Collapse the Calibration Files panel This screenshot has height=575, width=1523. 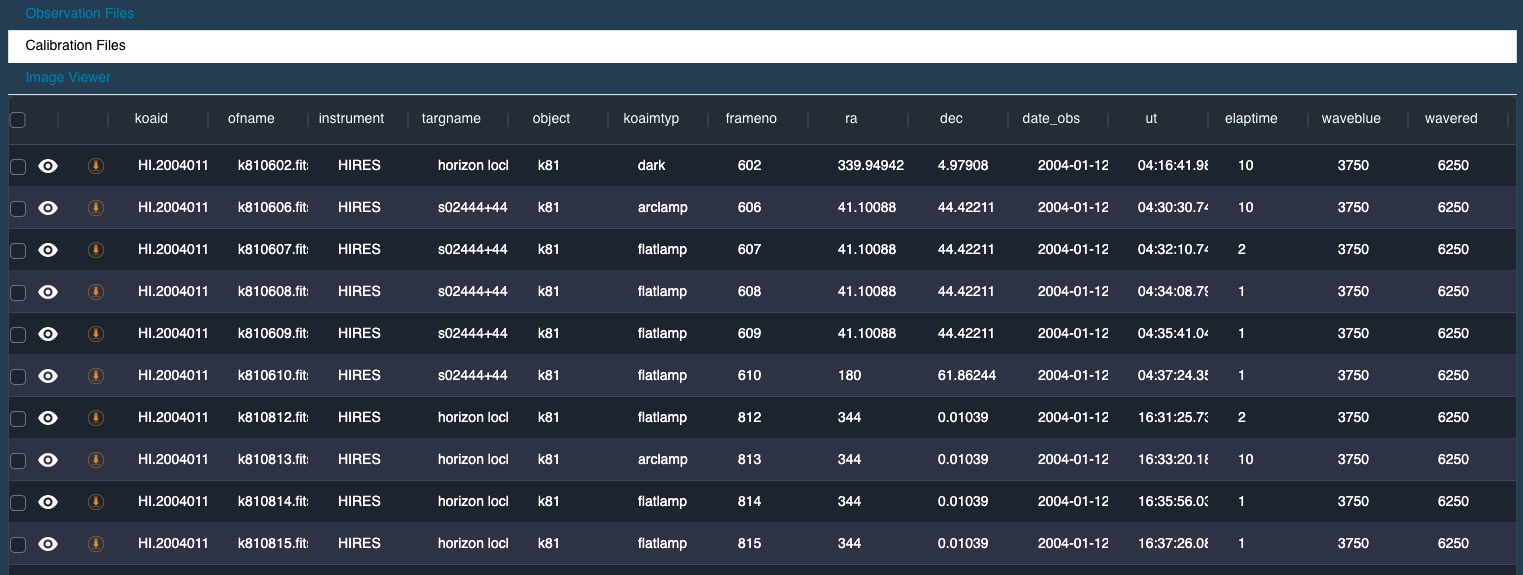click(x=76, y=46)
